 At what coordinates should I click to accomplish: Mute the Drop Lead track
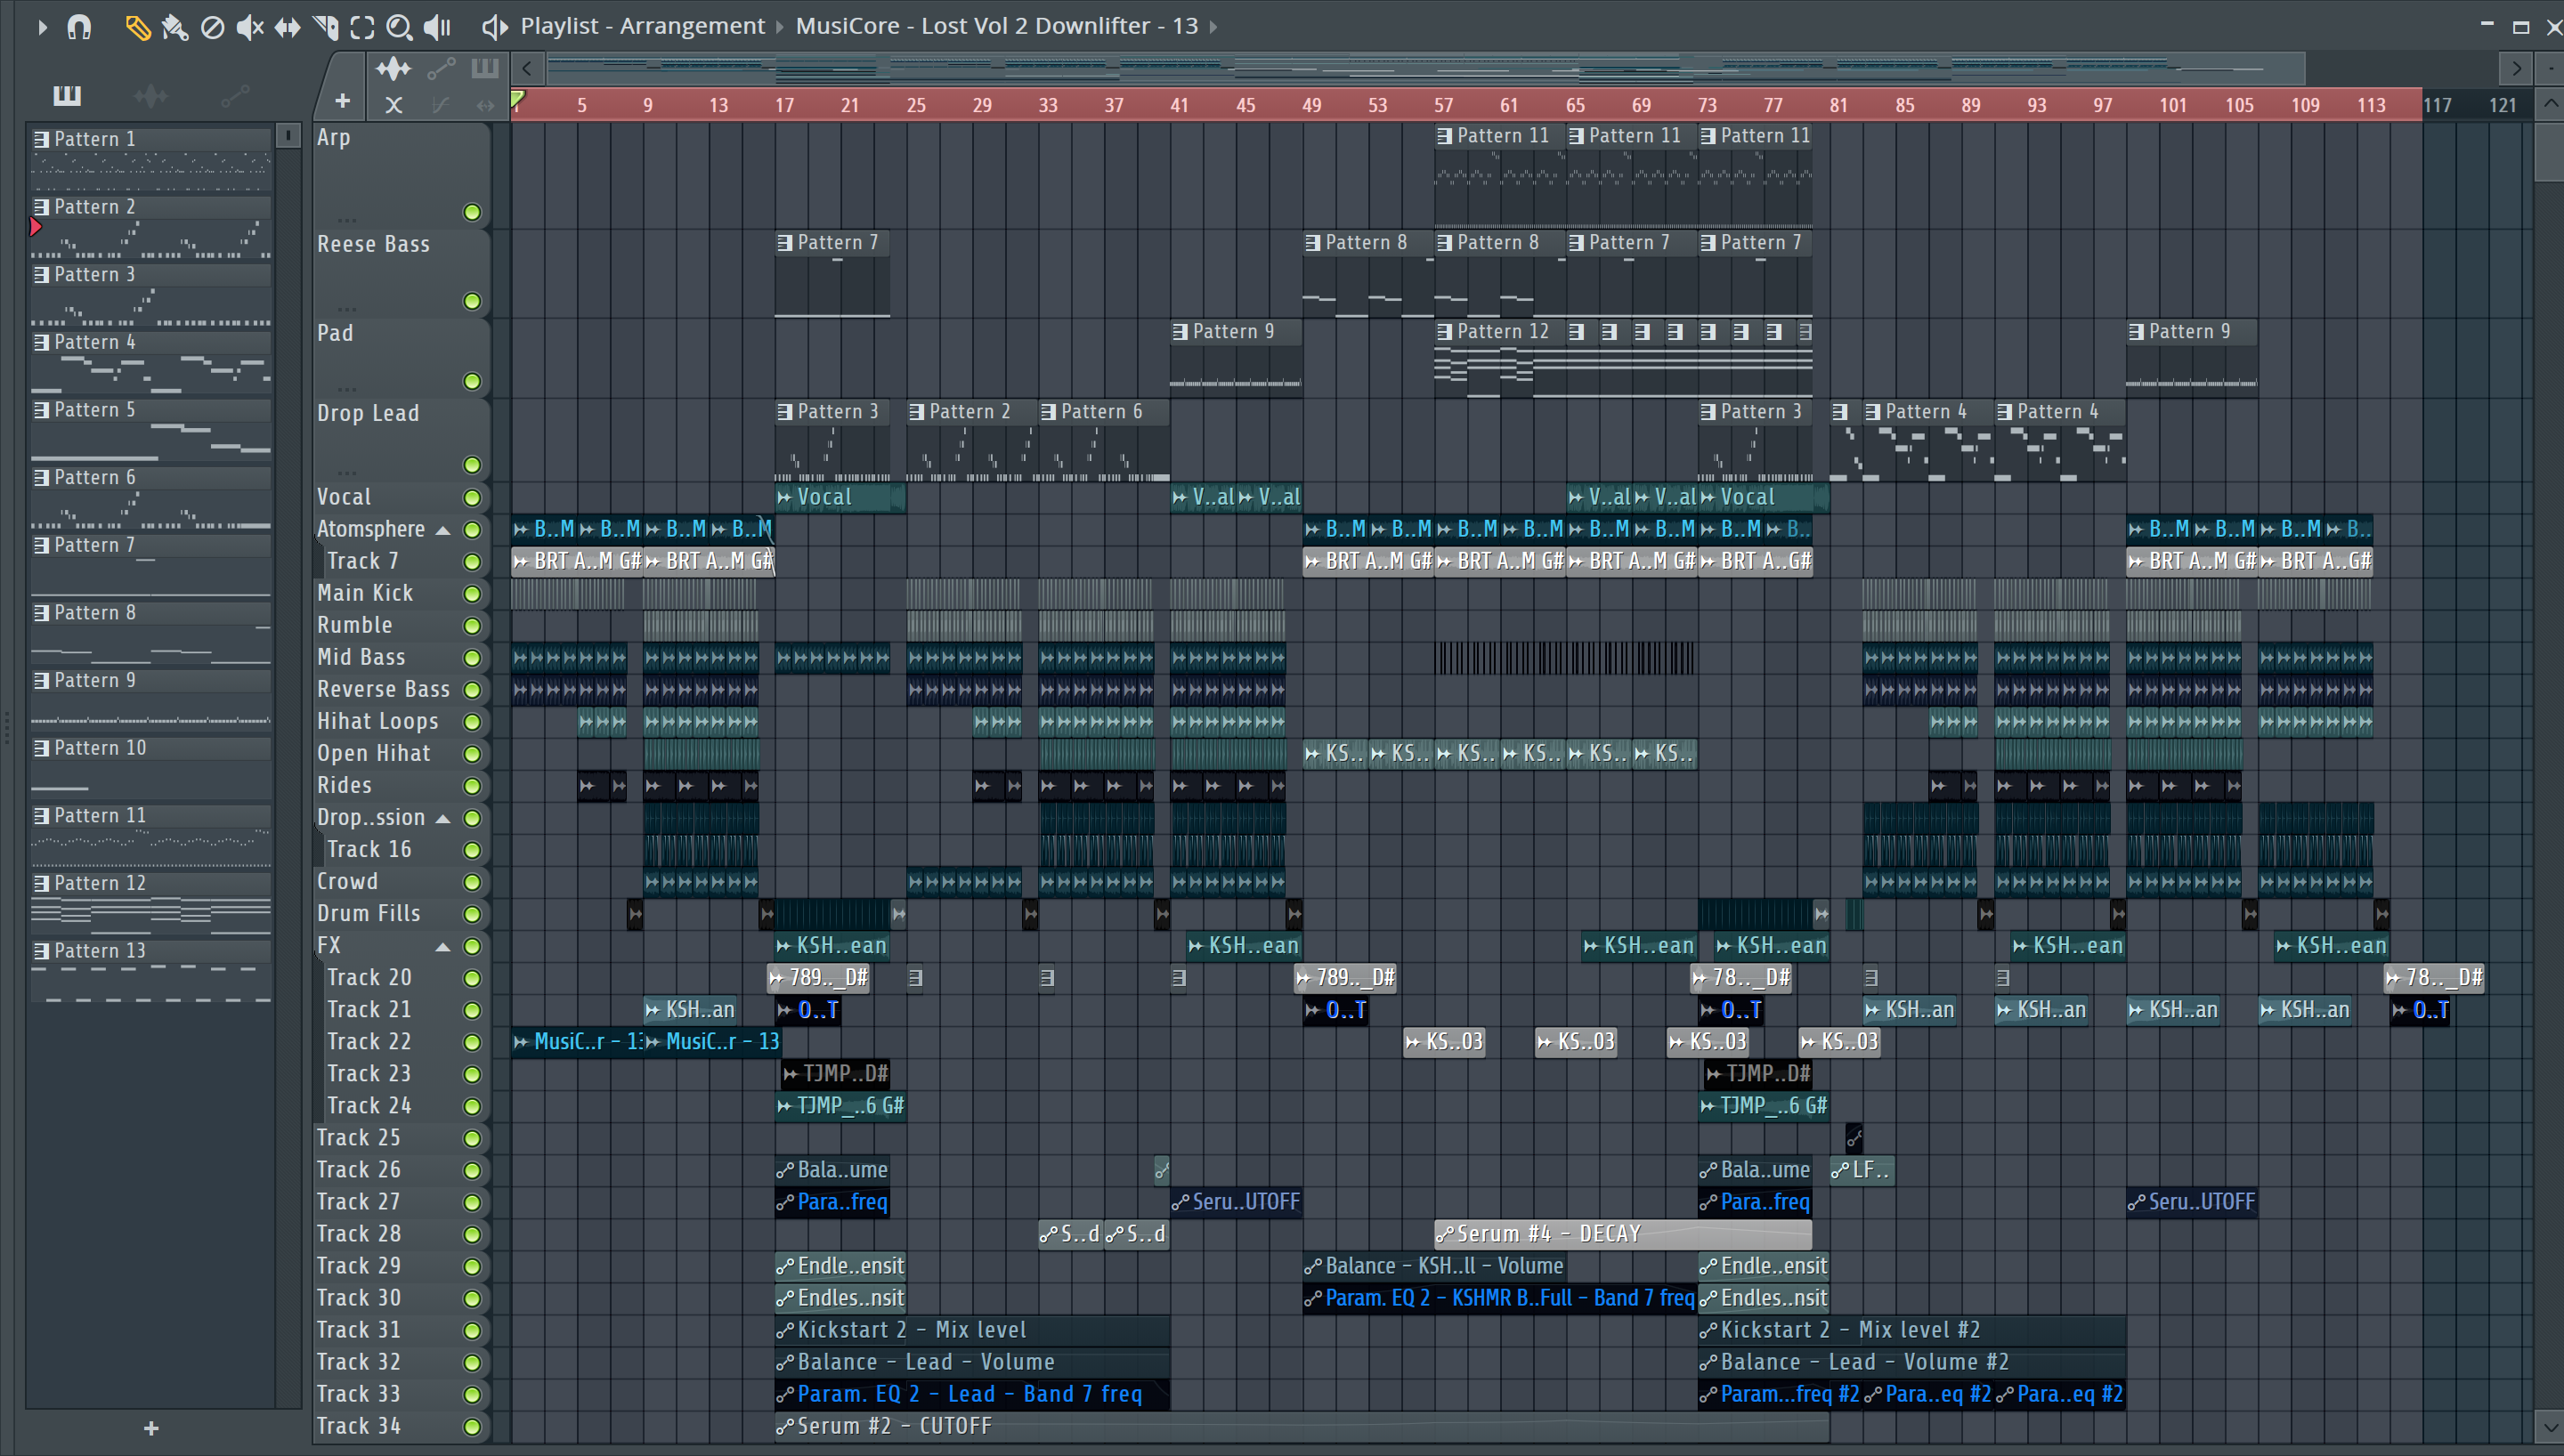[x=472, y=465]
